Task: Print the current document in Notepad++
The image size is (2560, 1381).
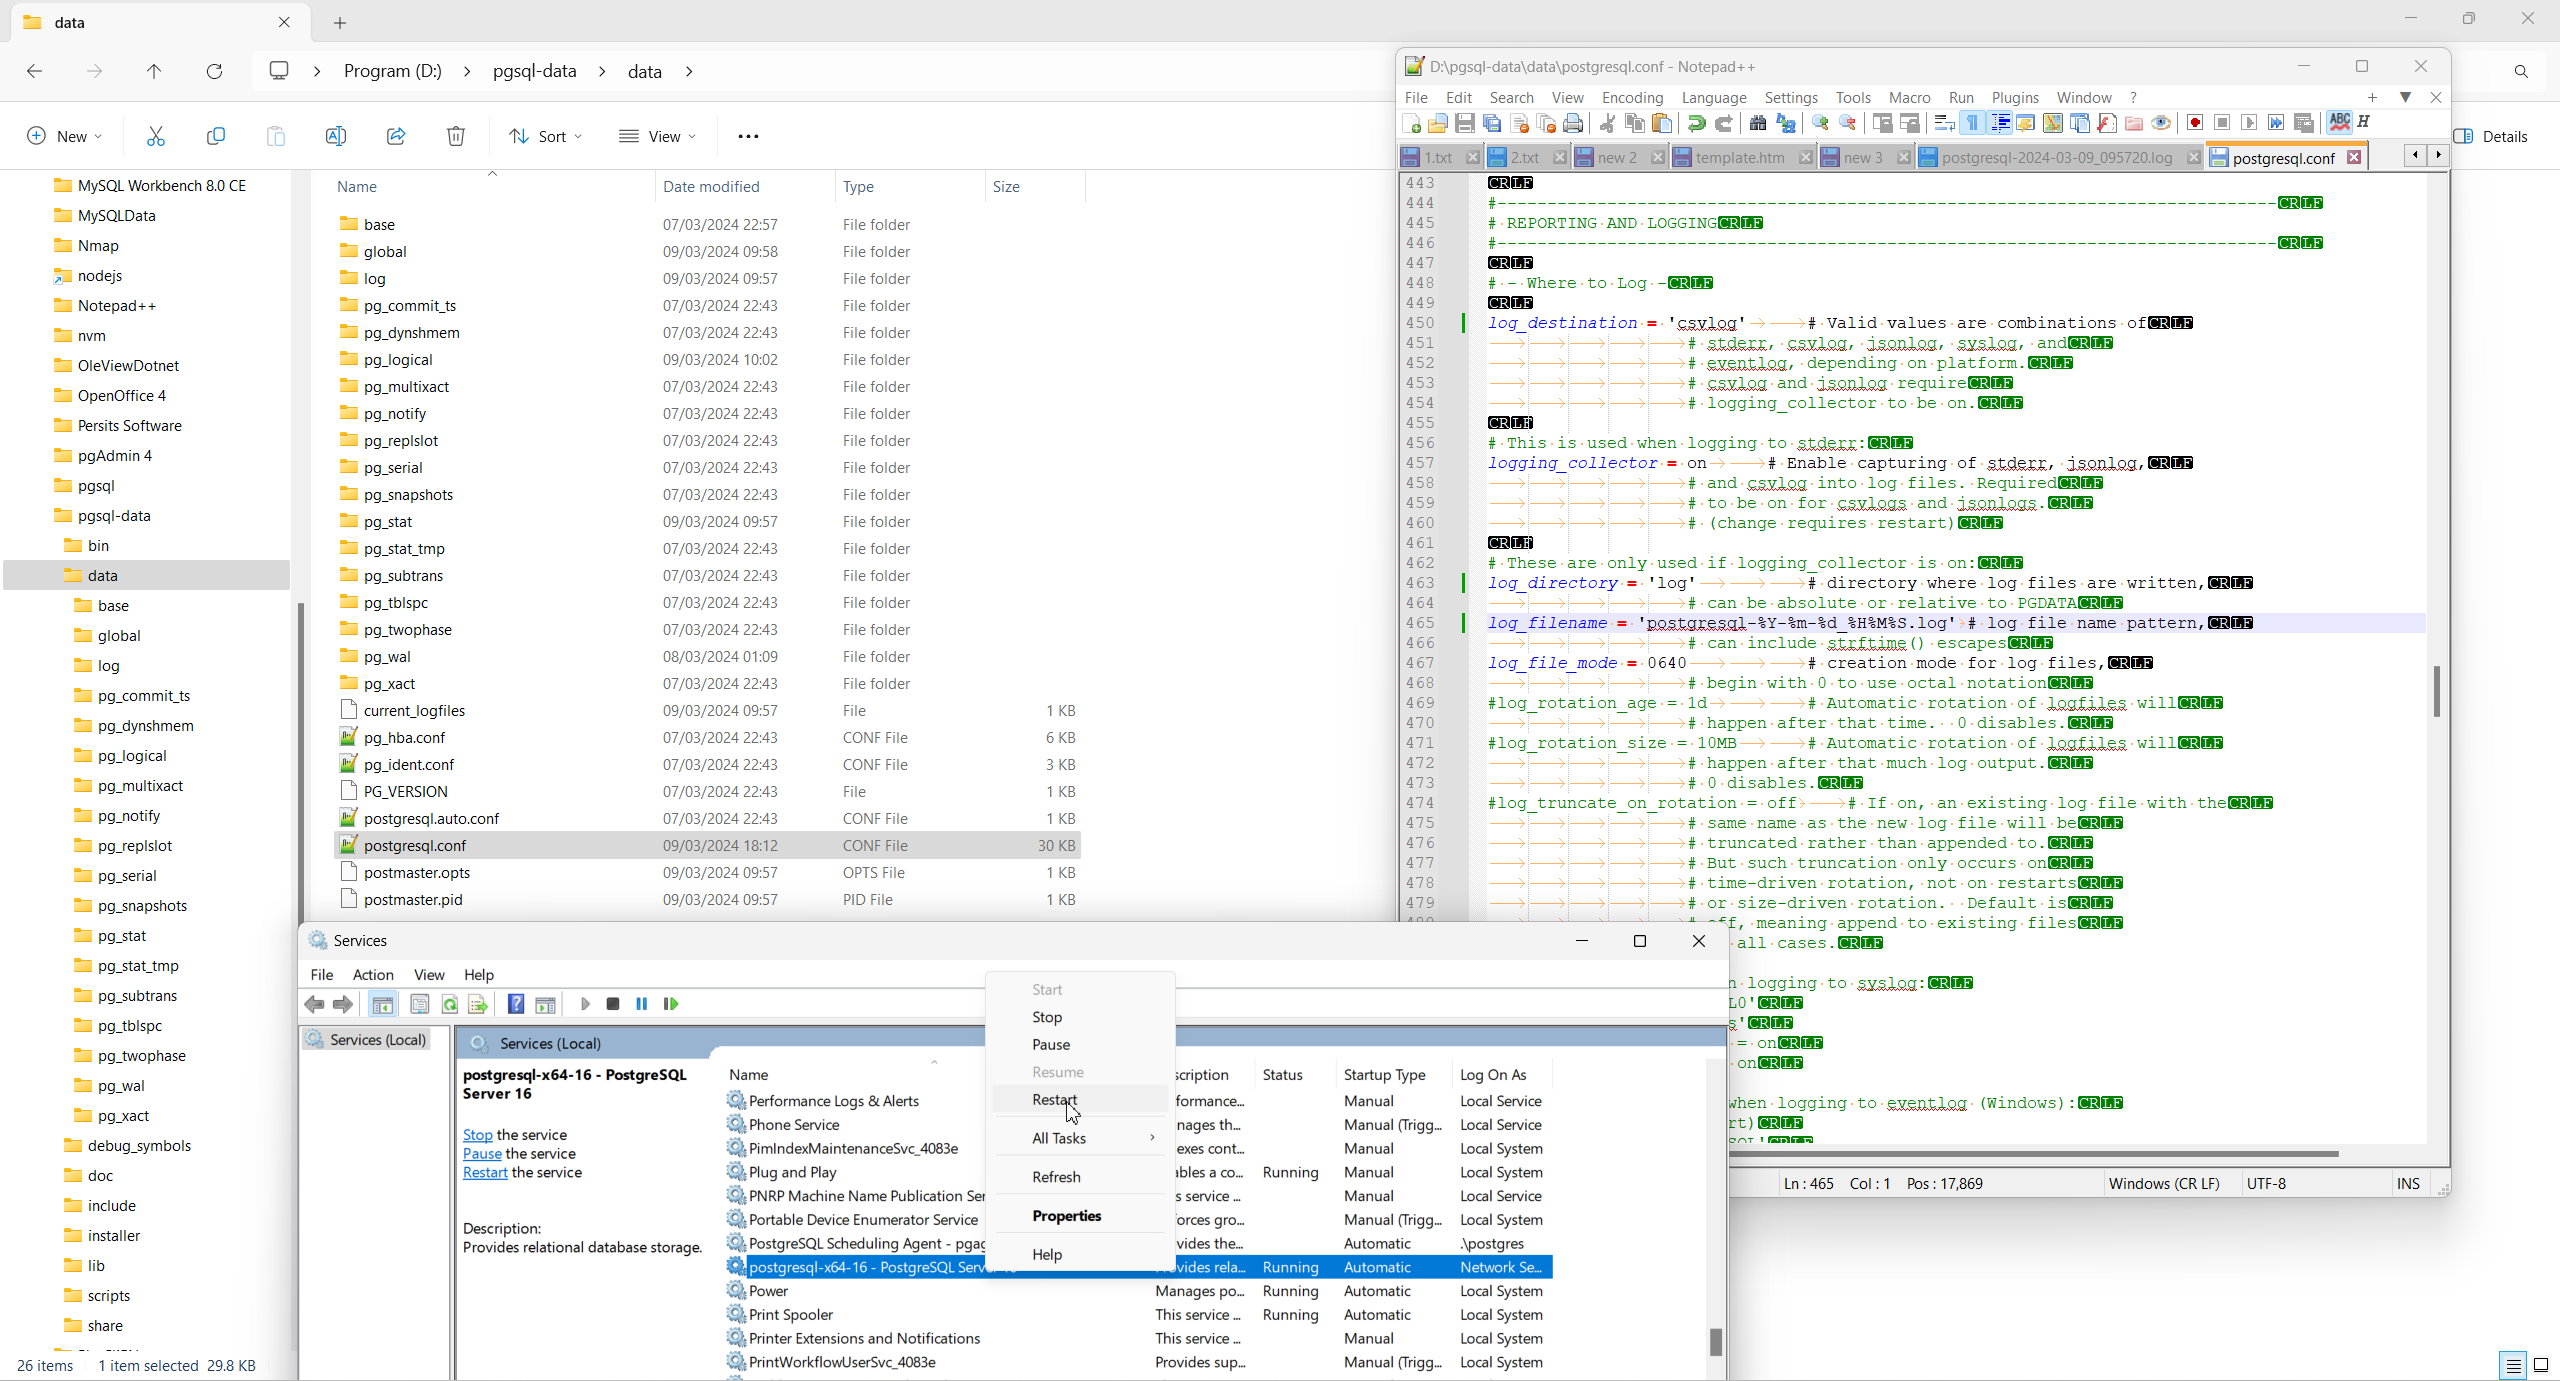Action: (x=1573, y=122)
